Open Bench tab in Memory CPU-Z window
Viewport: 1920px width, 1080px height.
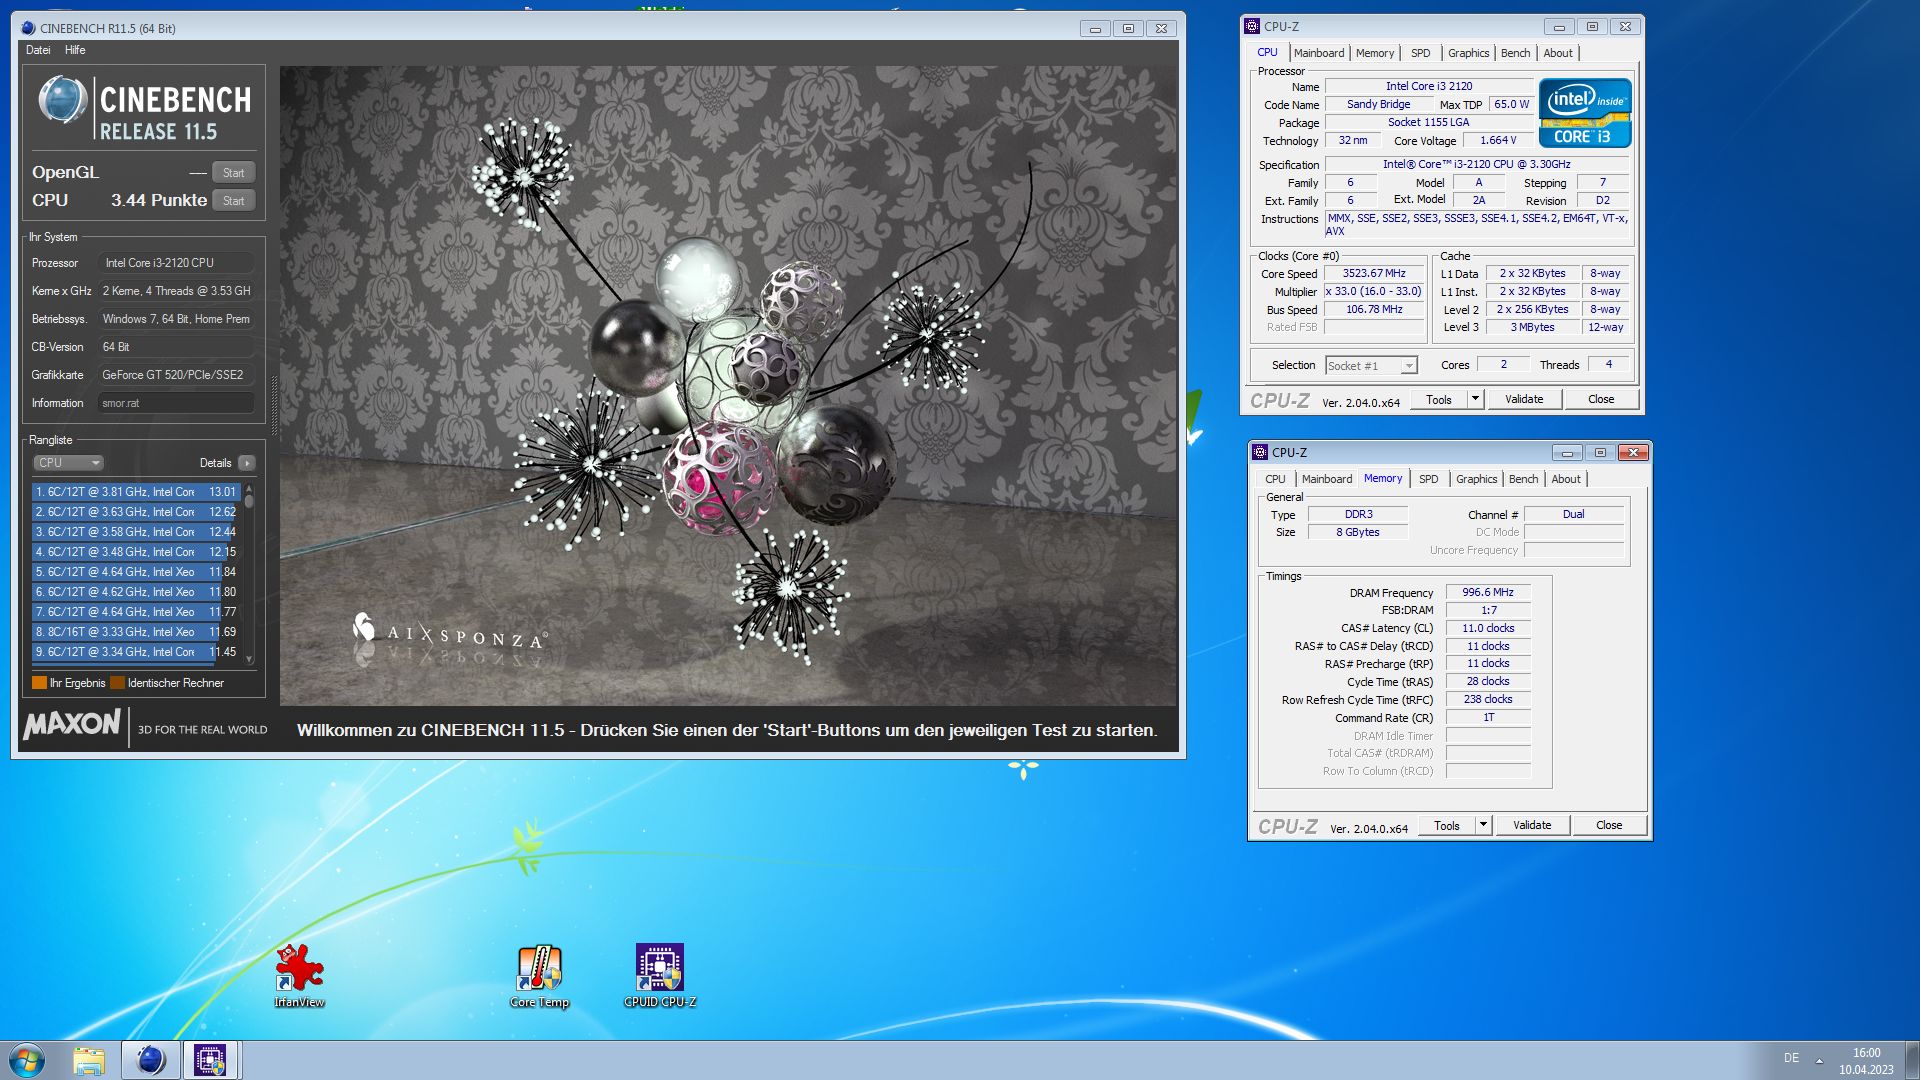[x=1523, y=479]
